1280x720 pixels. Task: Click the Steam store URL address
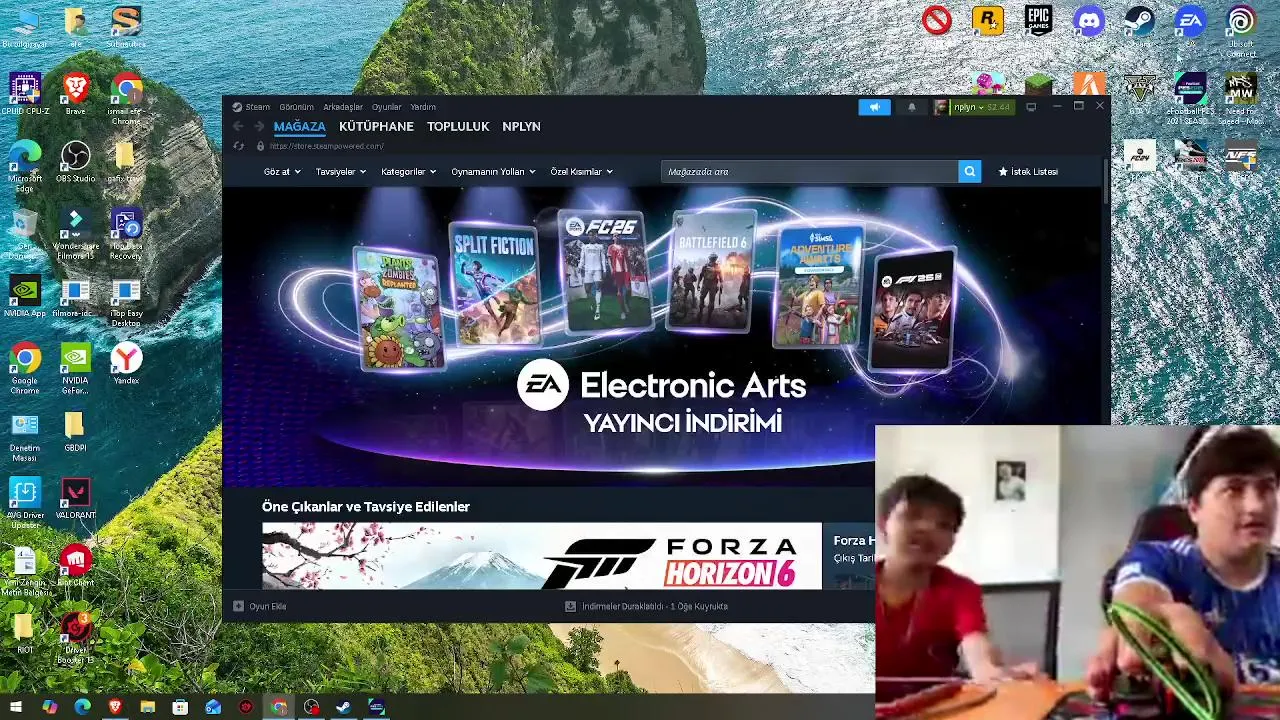[326, 146]
